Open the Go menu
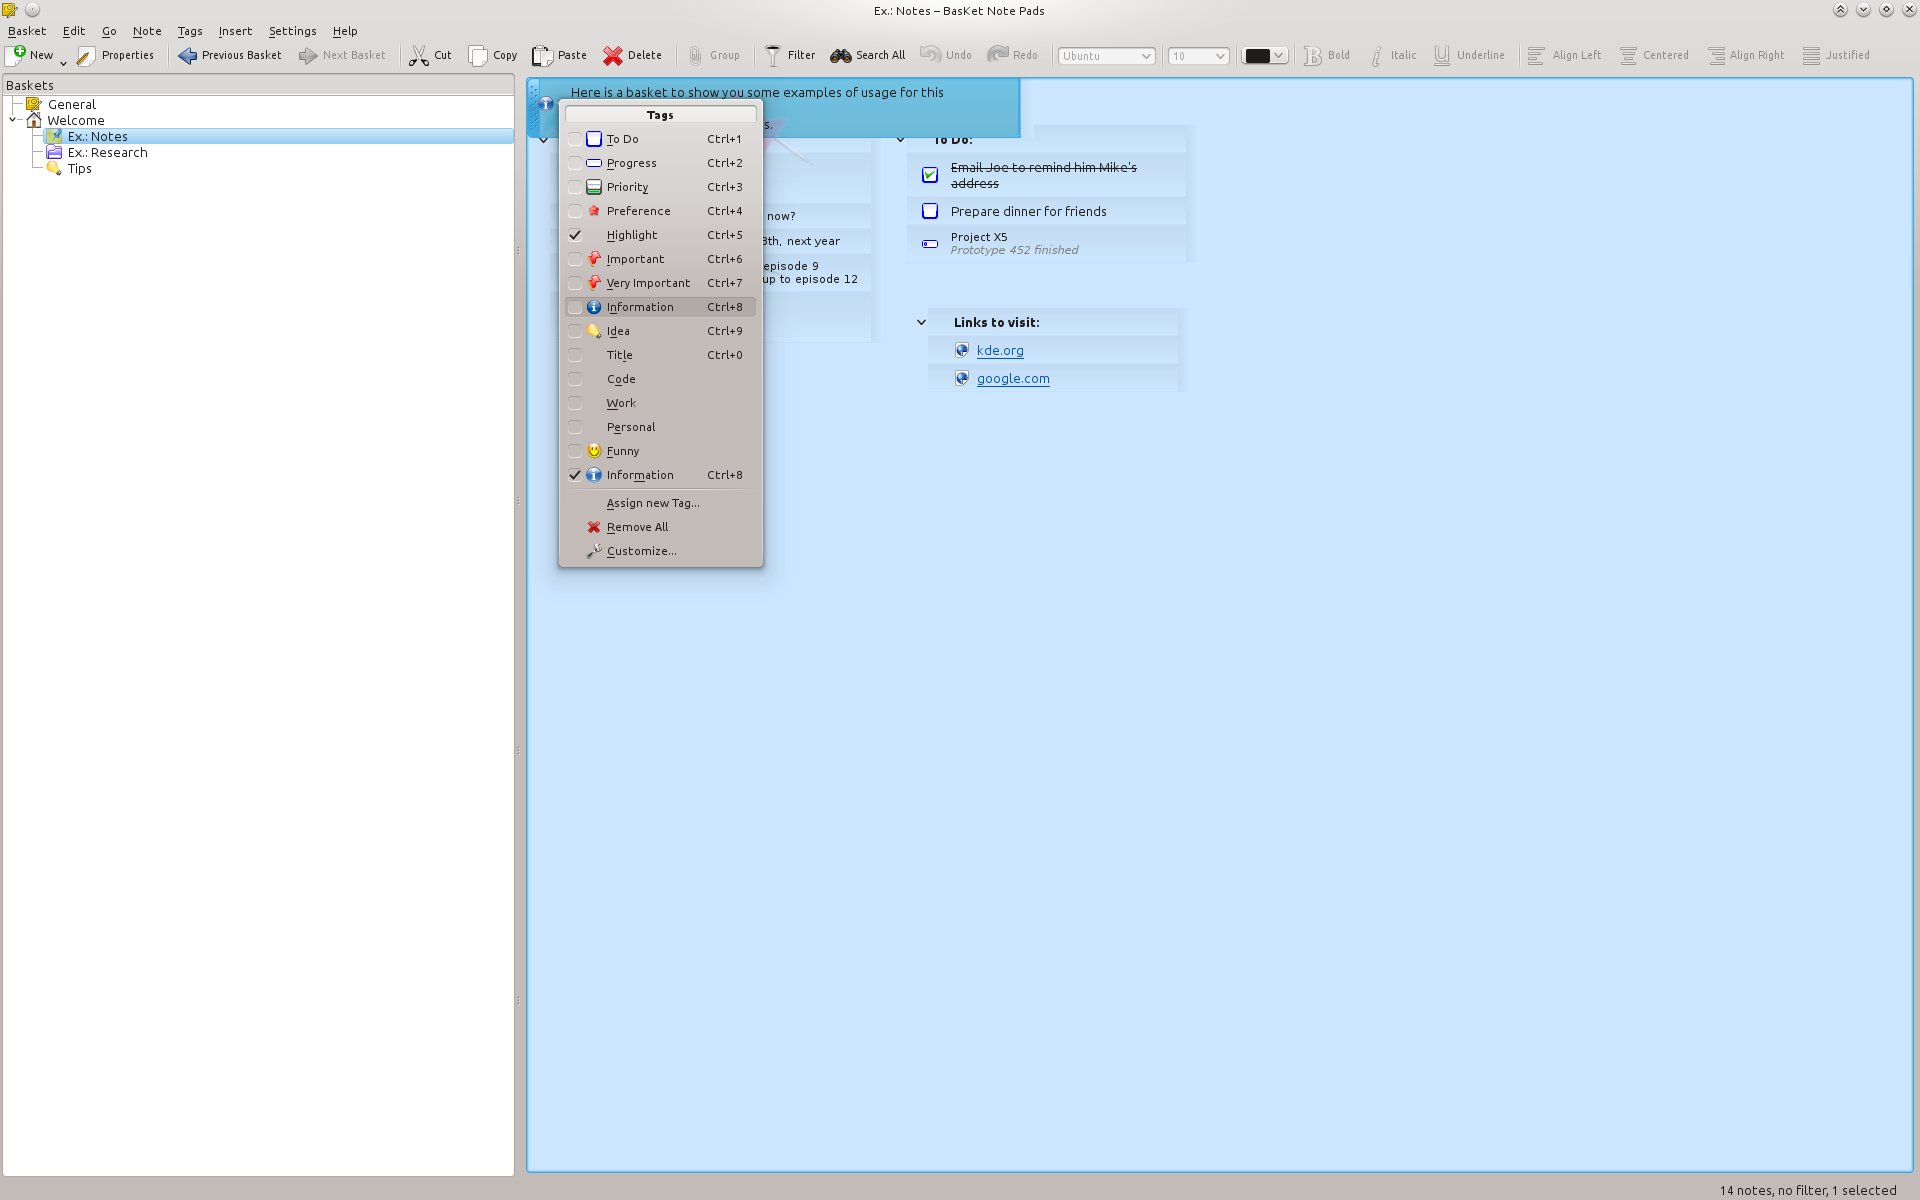This screenshot has height=1200, width=1920. coord(109,31)
